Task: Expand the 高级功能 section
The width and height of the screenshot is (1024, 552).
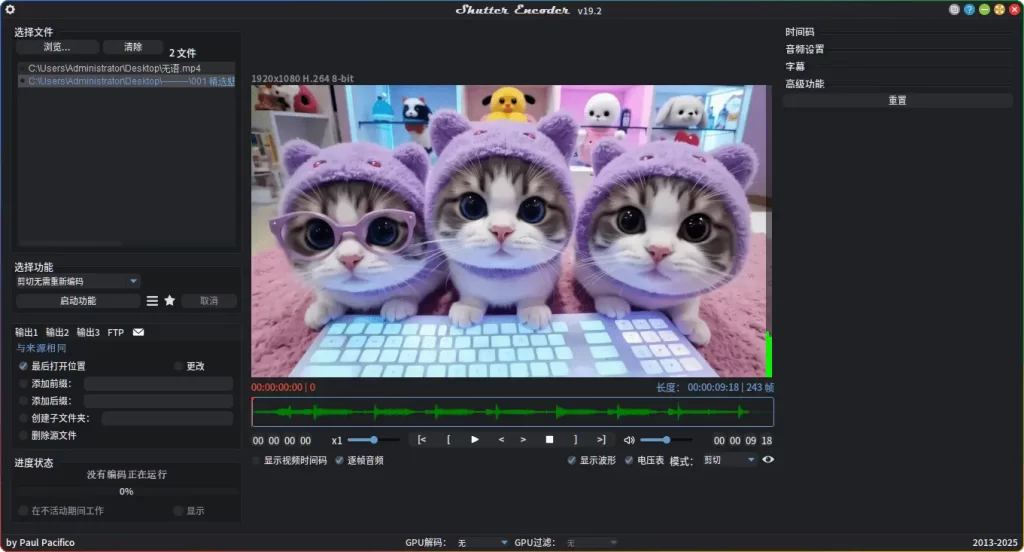Action: pyautogui.click(x=805, y=84)
